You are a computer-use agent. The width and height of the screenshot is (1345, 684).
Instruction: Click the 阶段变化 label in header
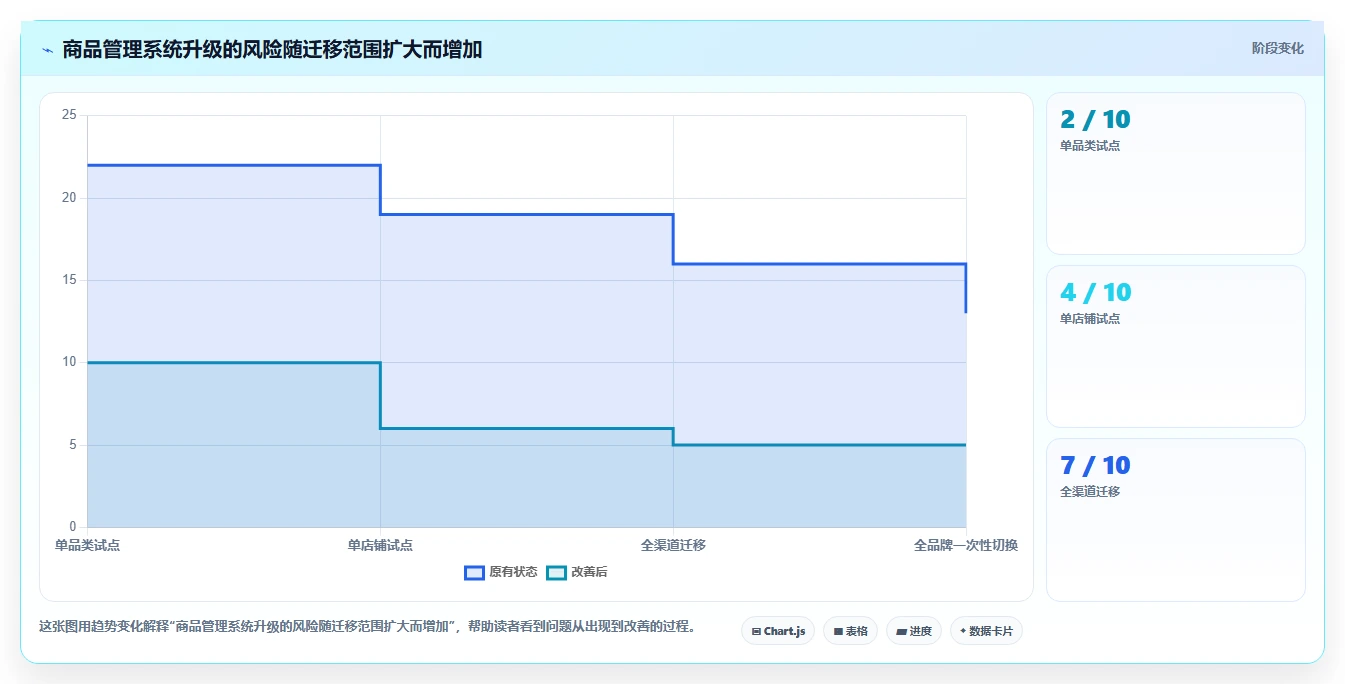coord(1277,48)
